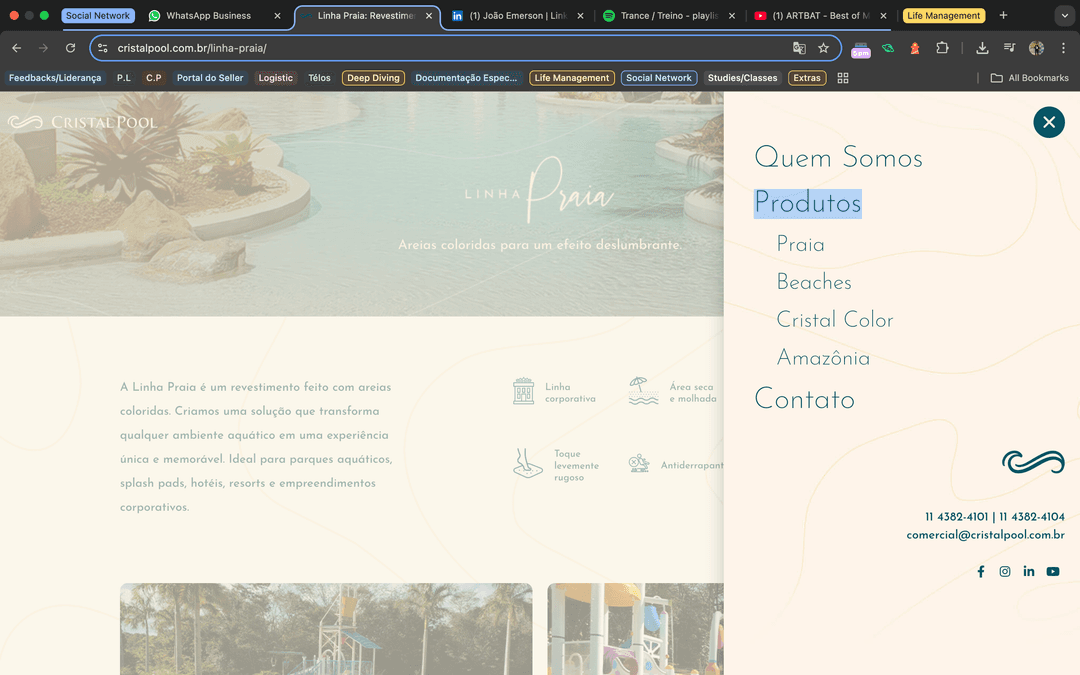Click the Produtos menu entry
The image size is (1080, 675).
pos(807,202)
